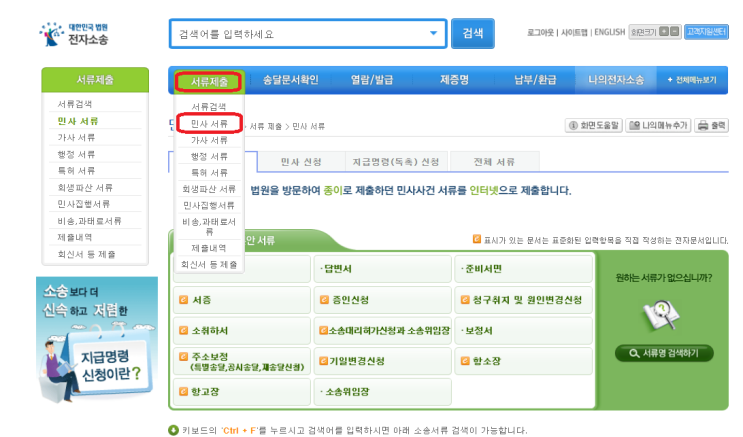Select 가사 서류 in the 서류제출 dropdown menu

click(209, 140)
